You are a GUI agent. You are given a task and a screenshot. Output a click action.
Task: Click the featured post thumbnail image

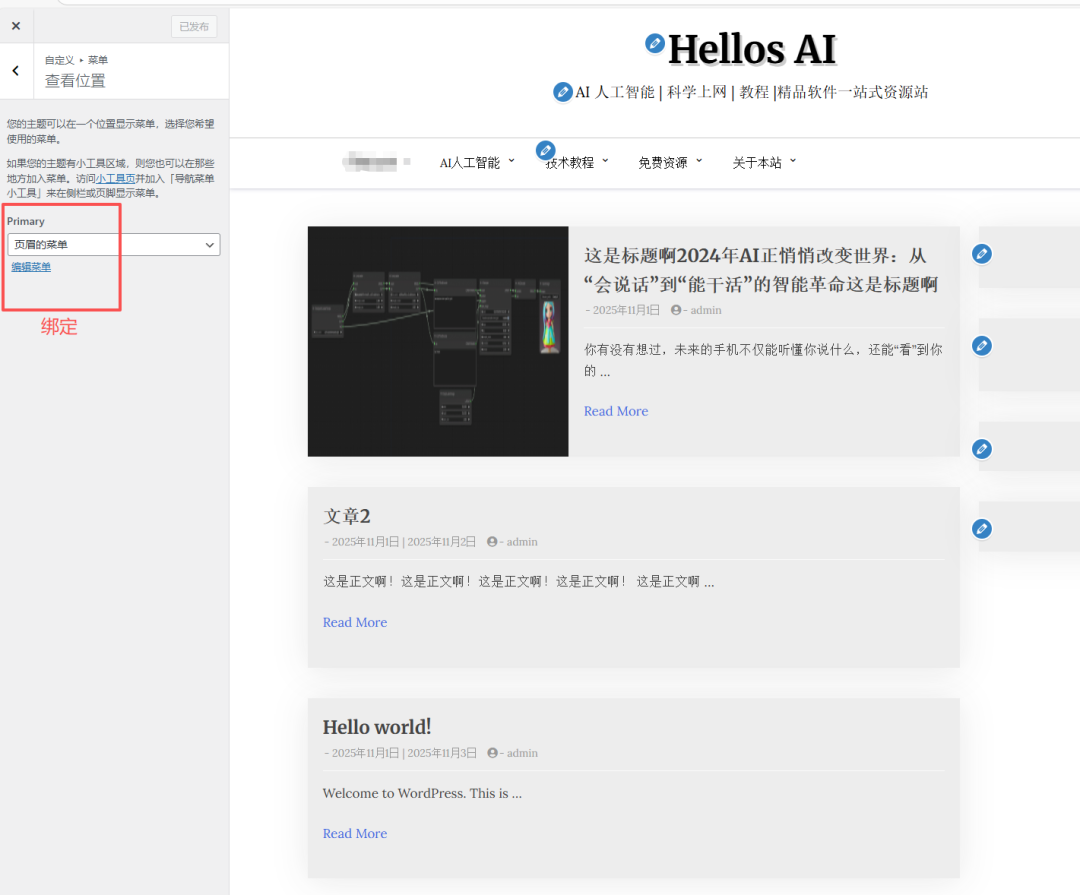pyautogui.click(x=438, y=341)
